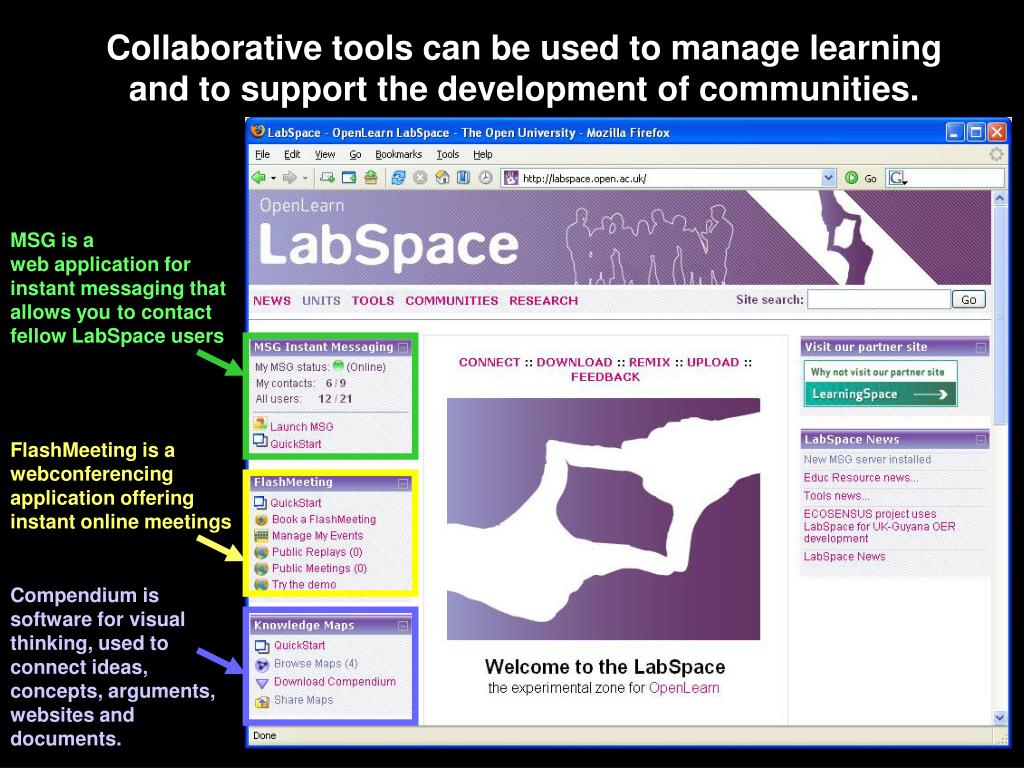1024x768 pixels.
Task: Open the Forward history dropdown arrow
Action: (304, 178)
